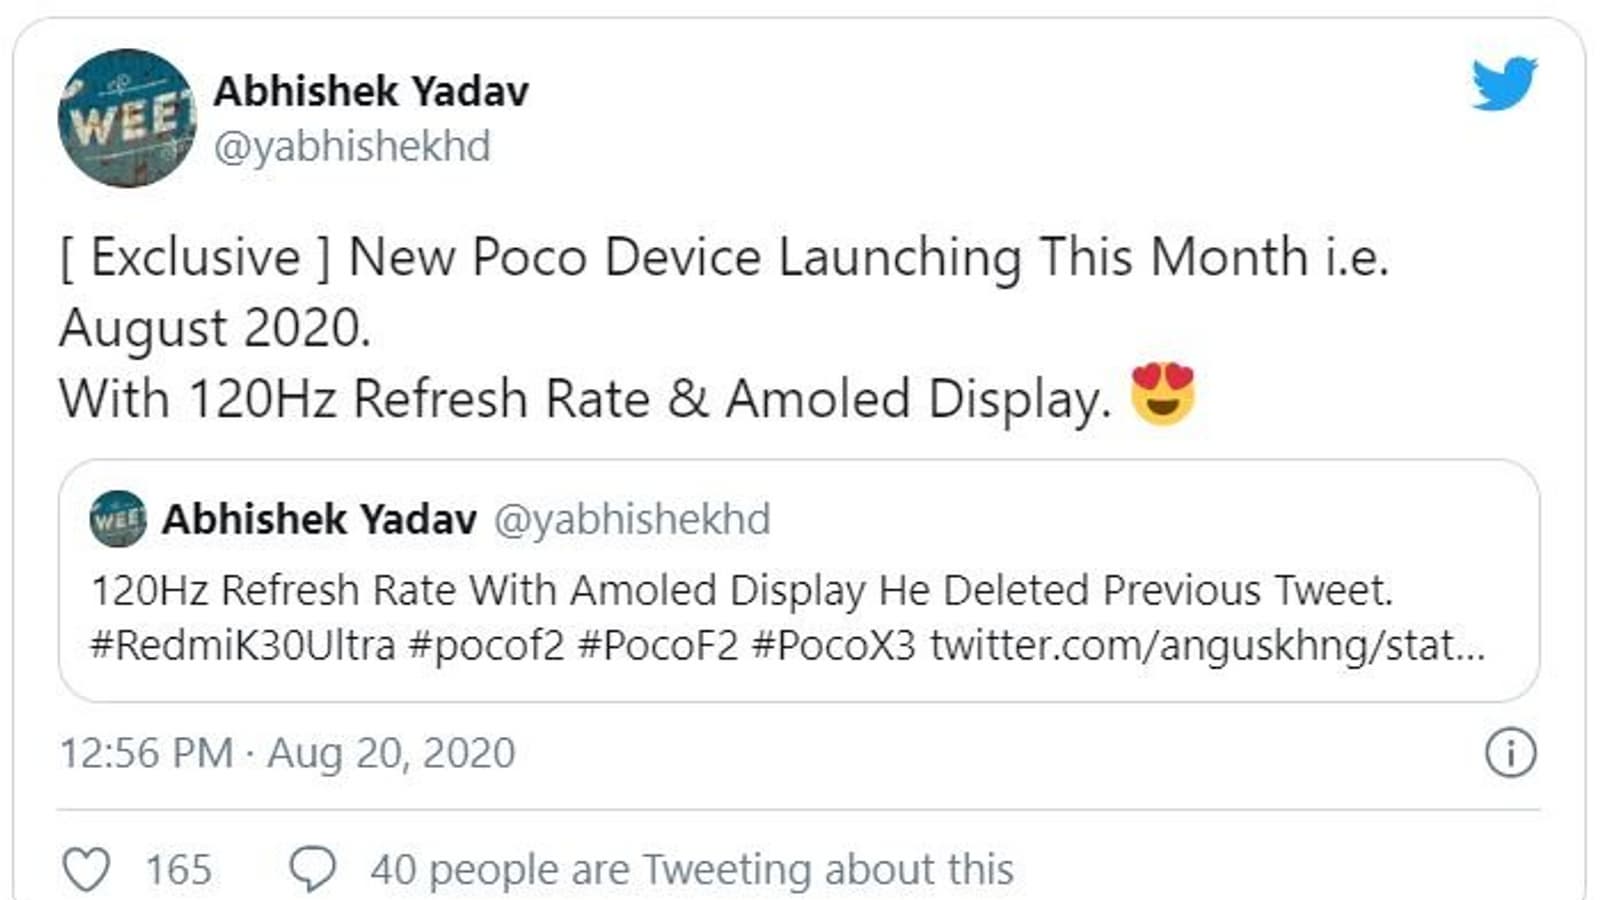
Task: Open the tweet info icon
Action: [x=1509, y=753]
